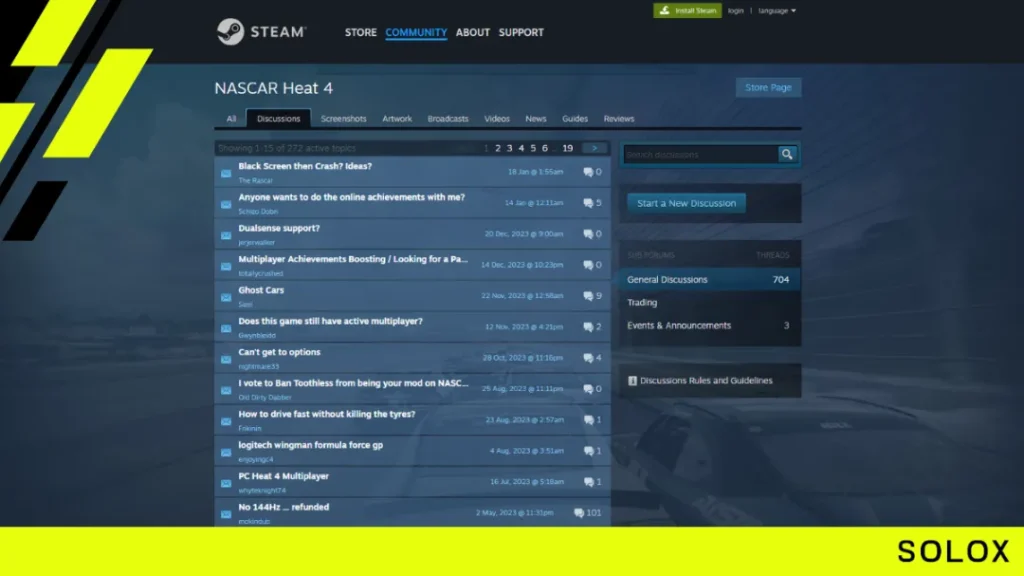
Task: Open thread 'Anyone wants to do the online achievements'
Action: 351,197
